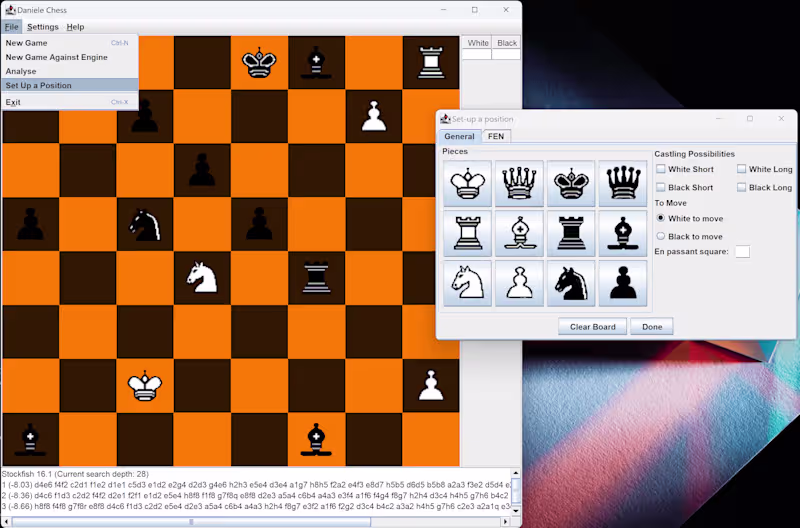Choose New Game from the File menu

pyautogui.click(x=69, y=43)
